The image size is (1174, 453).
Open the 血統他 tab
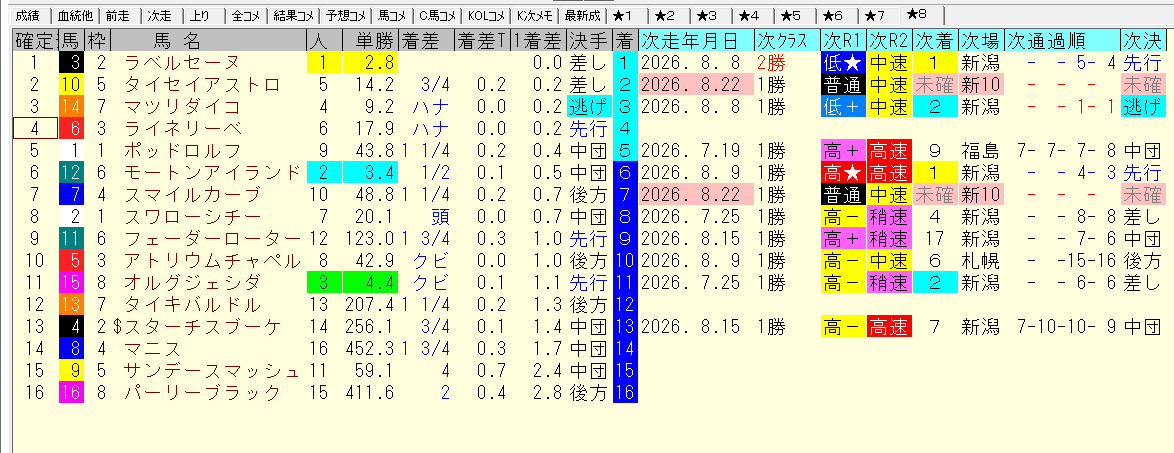(76, 15)
